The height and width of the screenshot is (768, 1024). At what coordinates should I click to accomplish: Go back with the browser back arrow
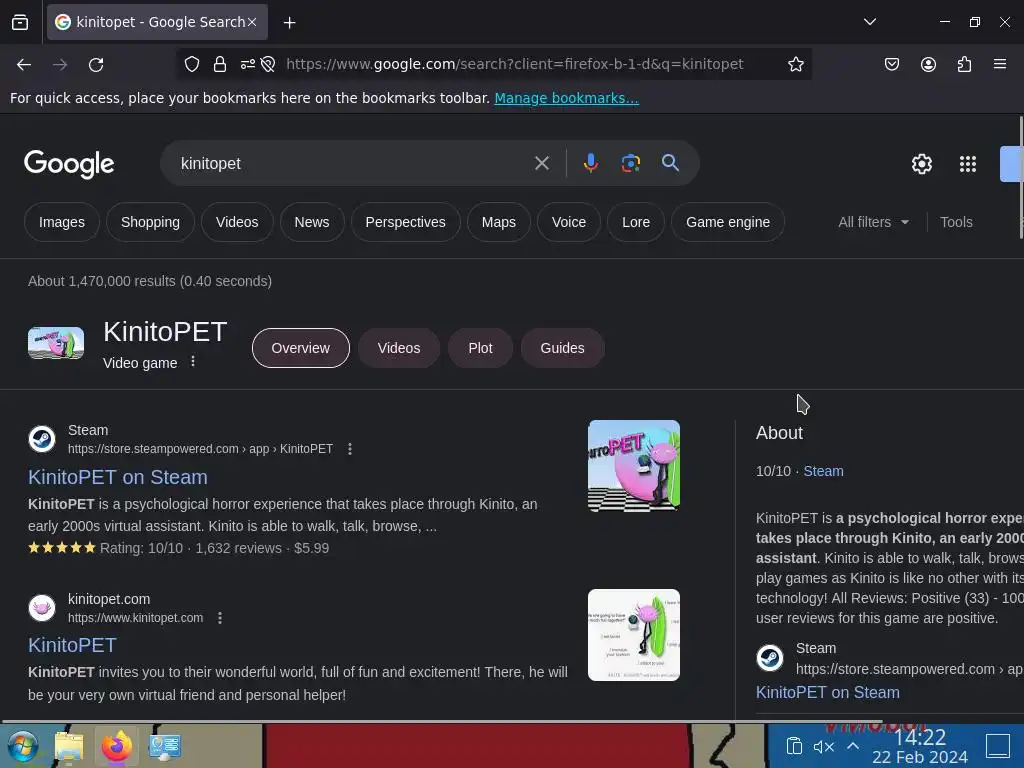point(24,64)
